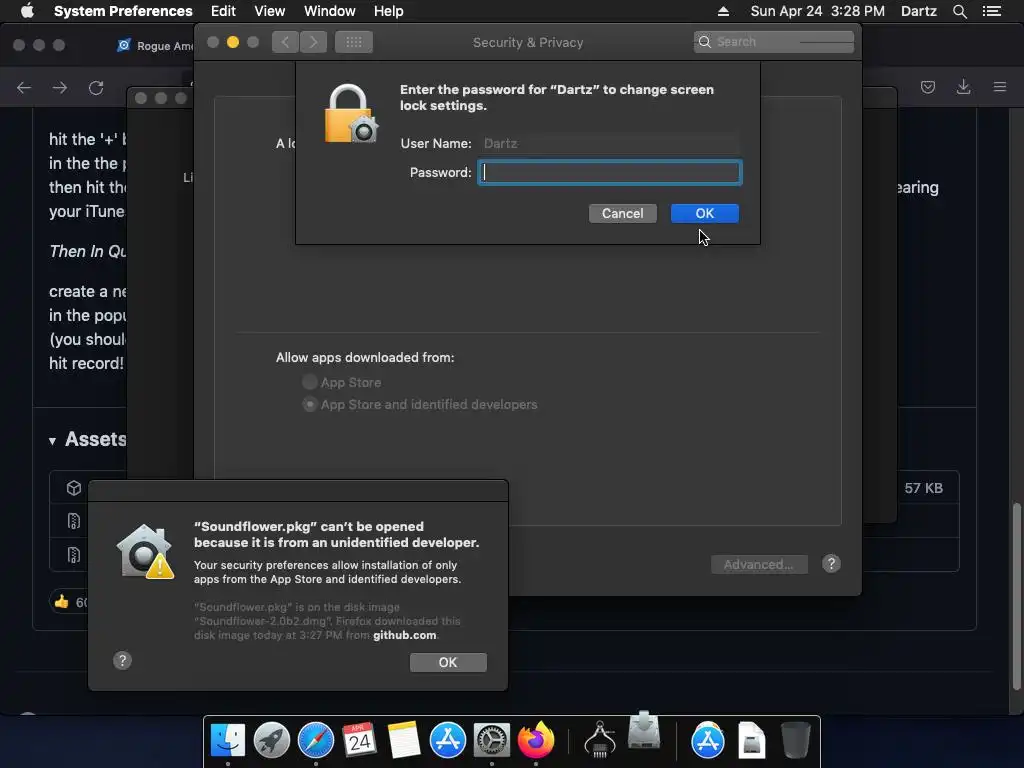Click the thumbs up reaction button
1024x768 pixels.
(68, 601)
